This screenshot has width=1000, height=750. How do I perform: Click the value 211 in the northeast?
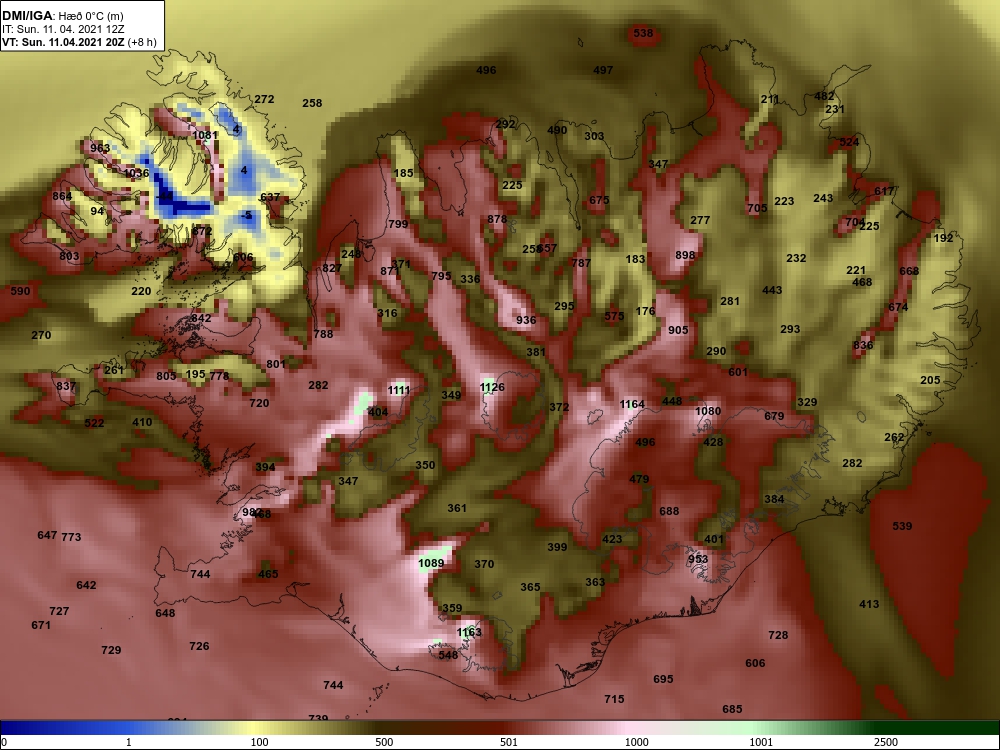770,99
